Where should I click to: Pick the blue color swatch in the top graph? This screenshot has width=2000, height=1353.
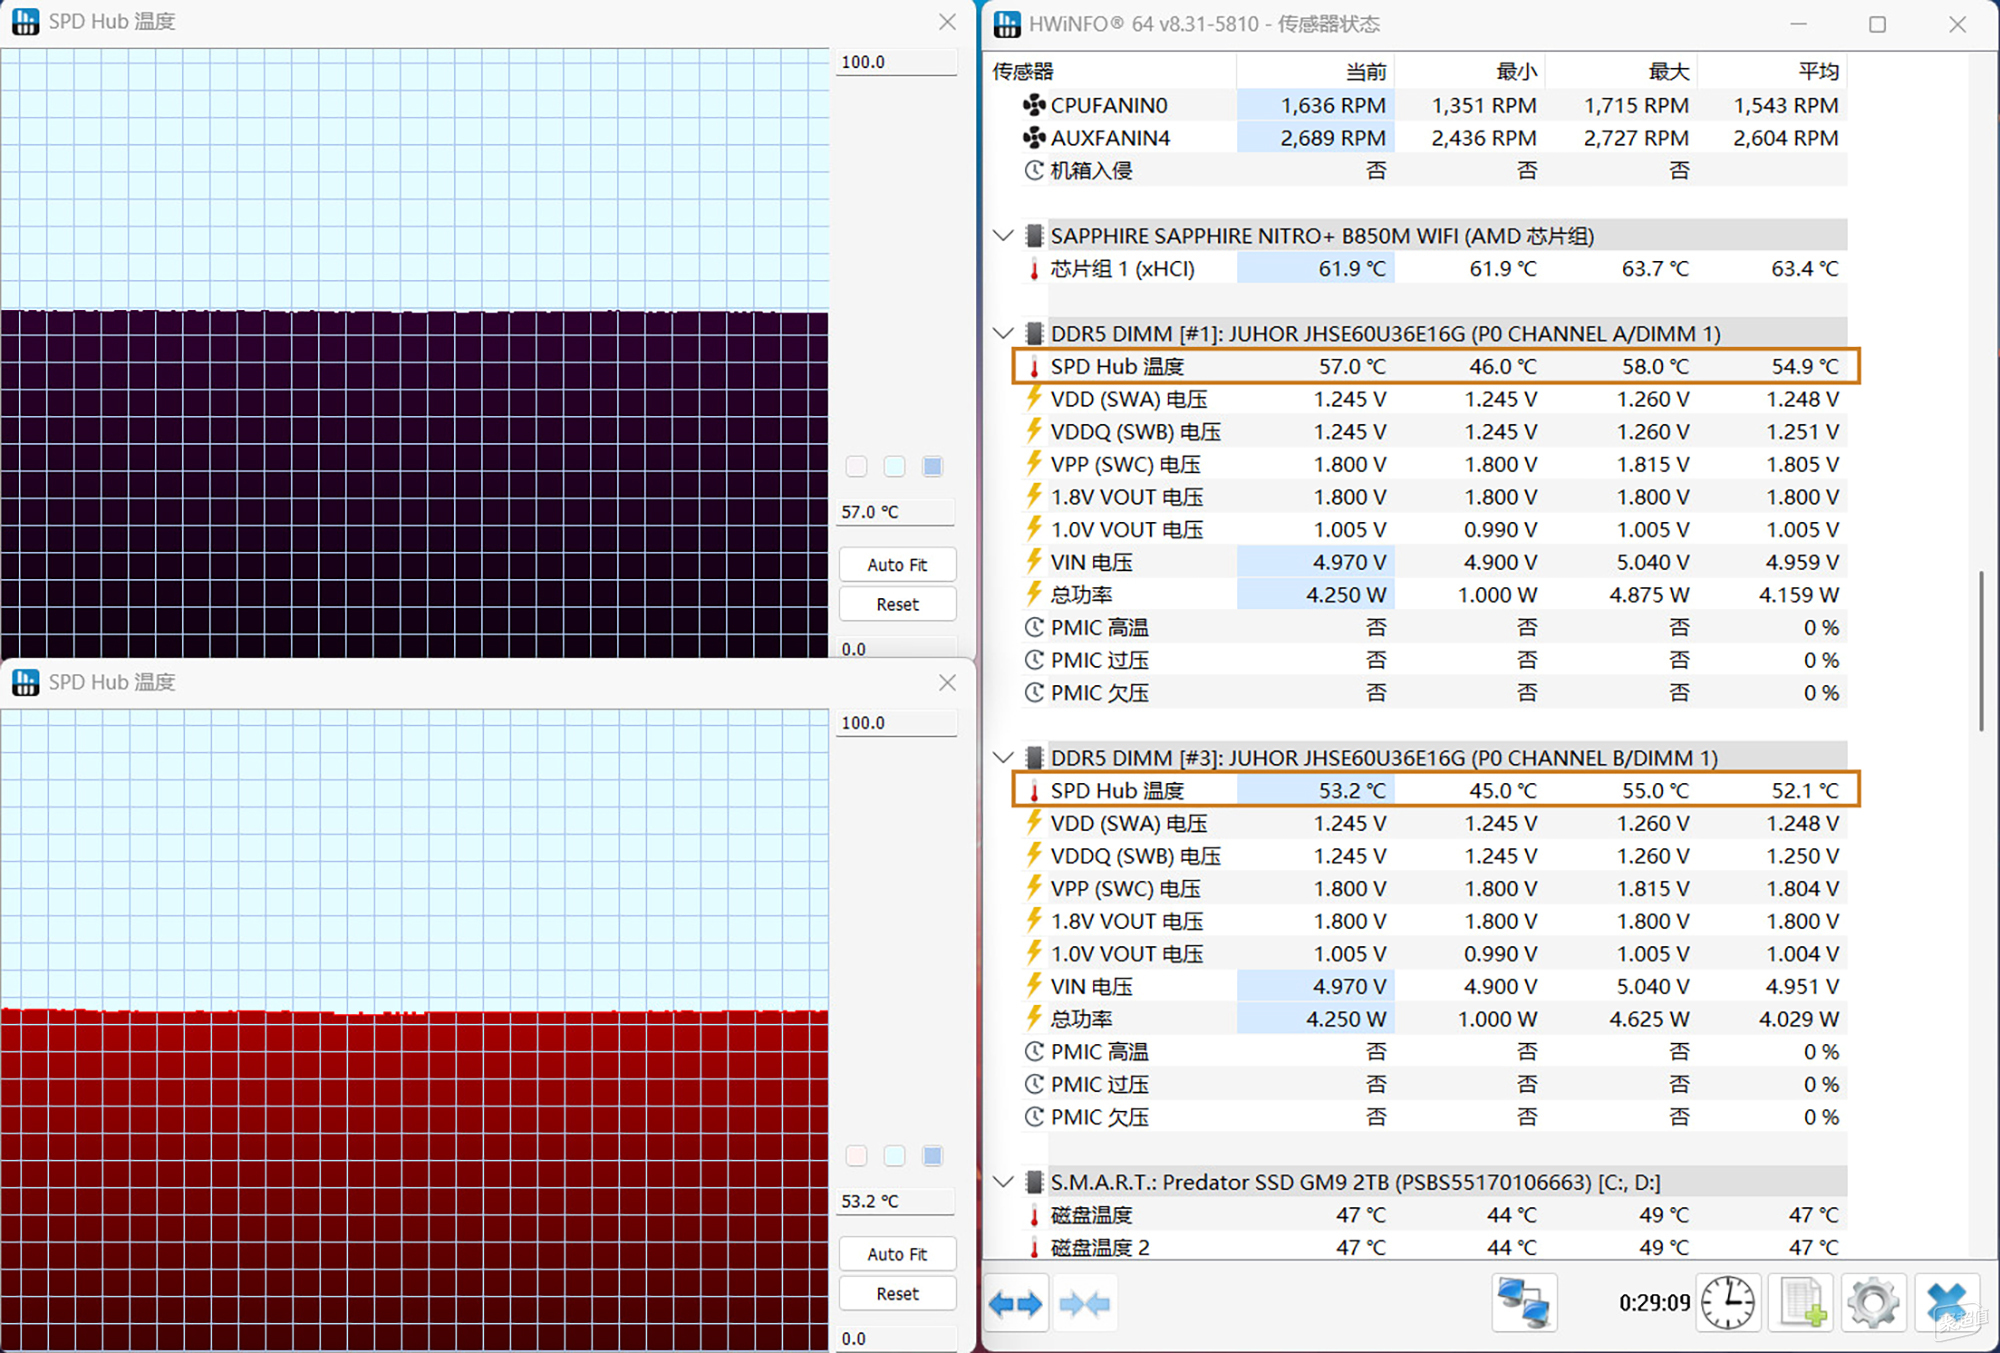932,466
